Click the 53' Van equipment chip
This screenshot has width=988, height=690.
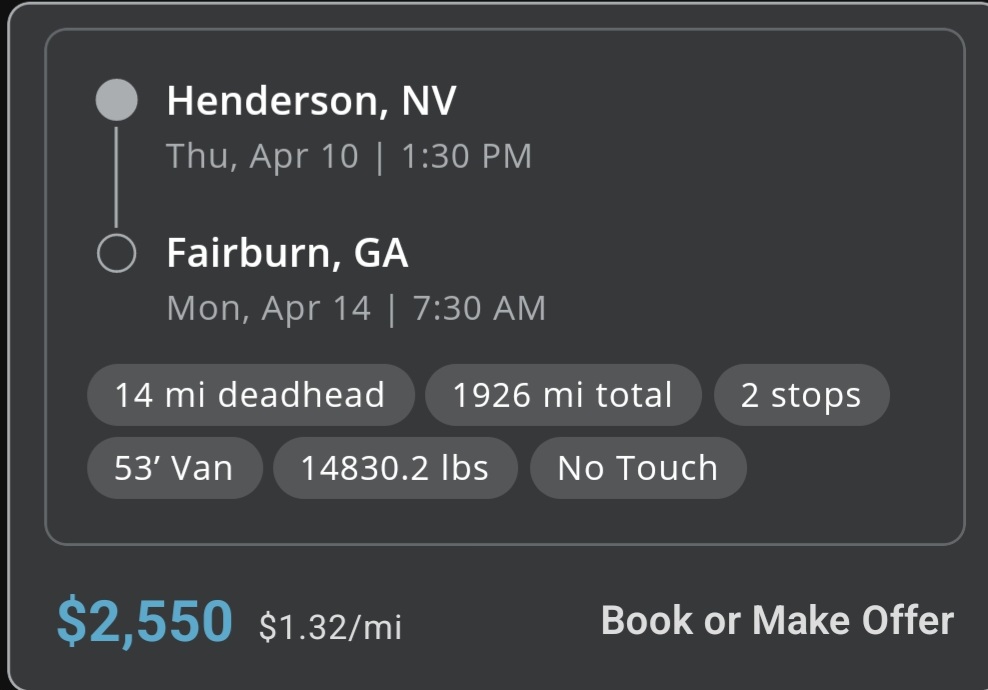coord(174,468)
